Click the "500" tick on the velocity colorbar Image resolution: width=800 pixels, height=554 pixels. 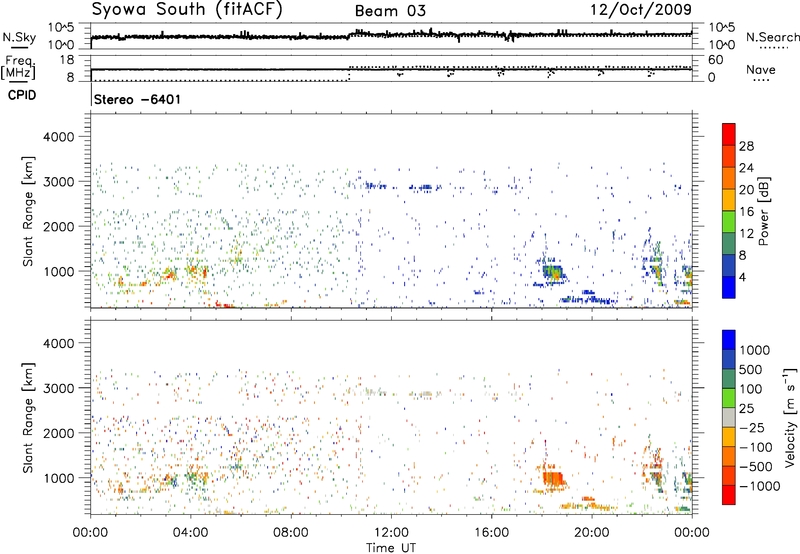click(x=751, y=369)
